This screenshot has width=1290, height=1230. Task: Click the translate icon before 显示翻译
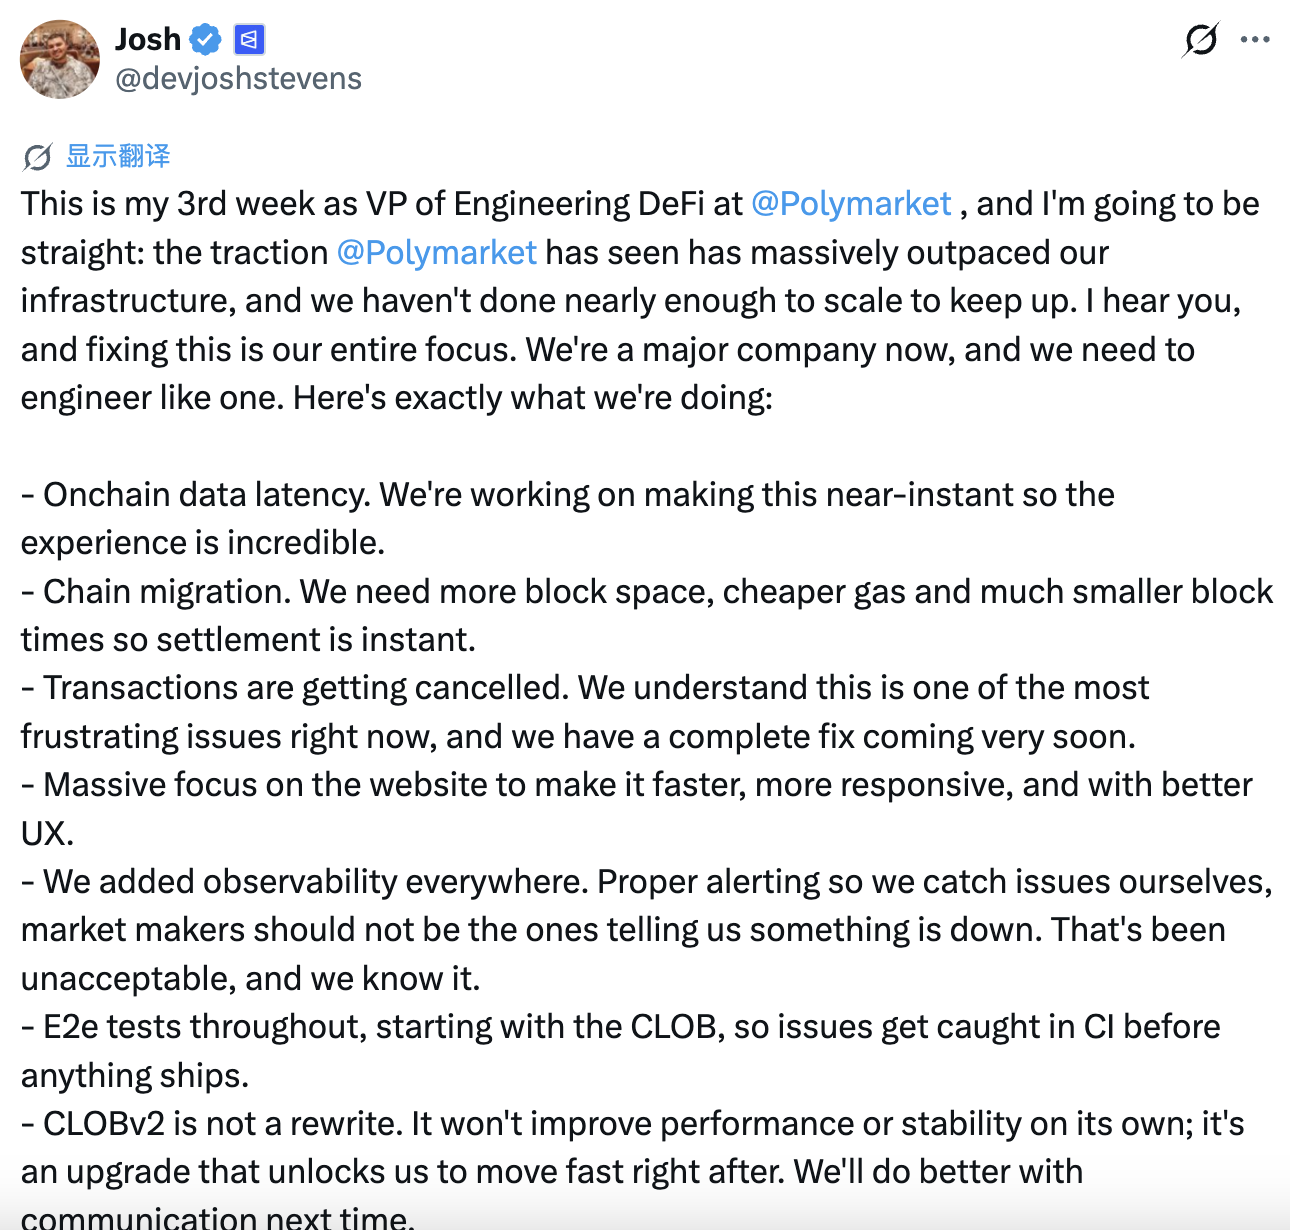pyautogui.click(x=38, y=157)
